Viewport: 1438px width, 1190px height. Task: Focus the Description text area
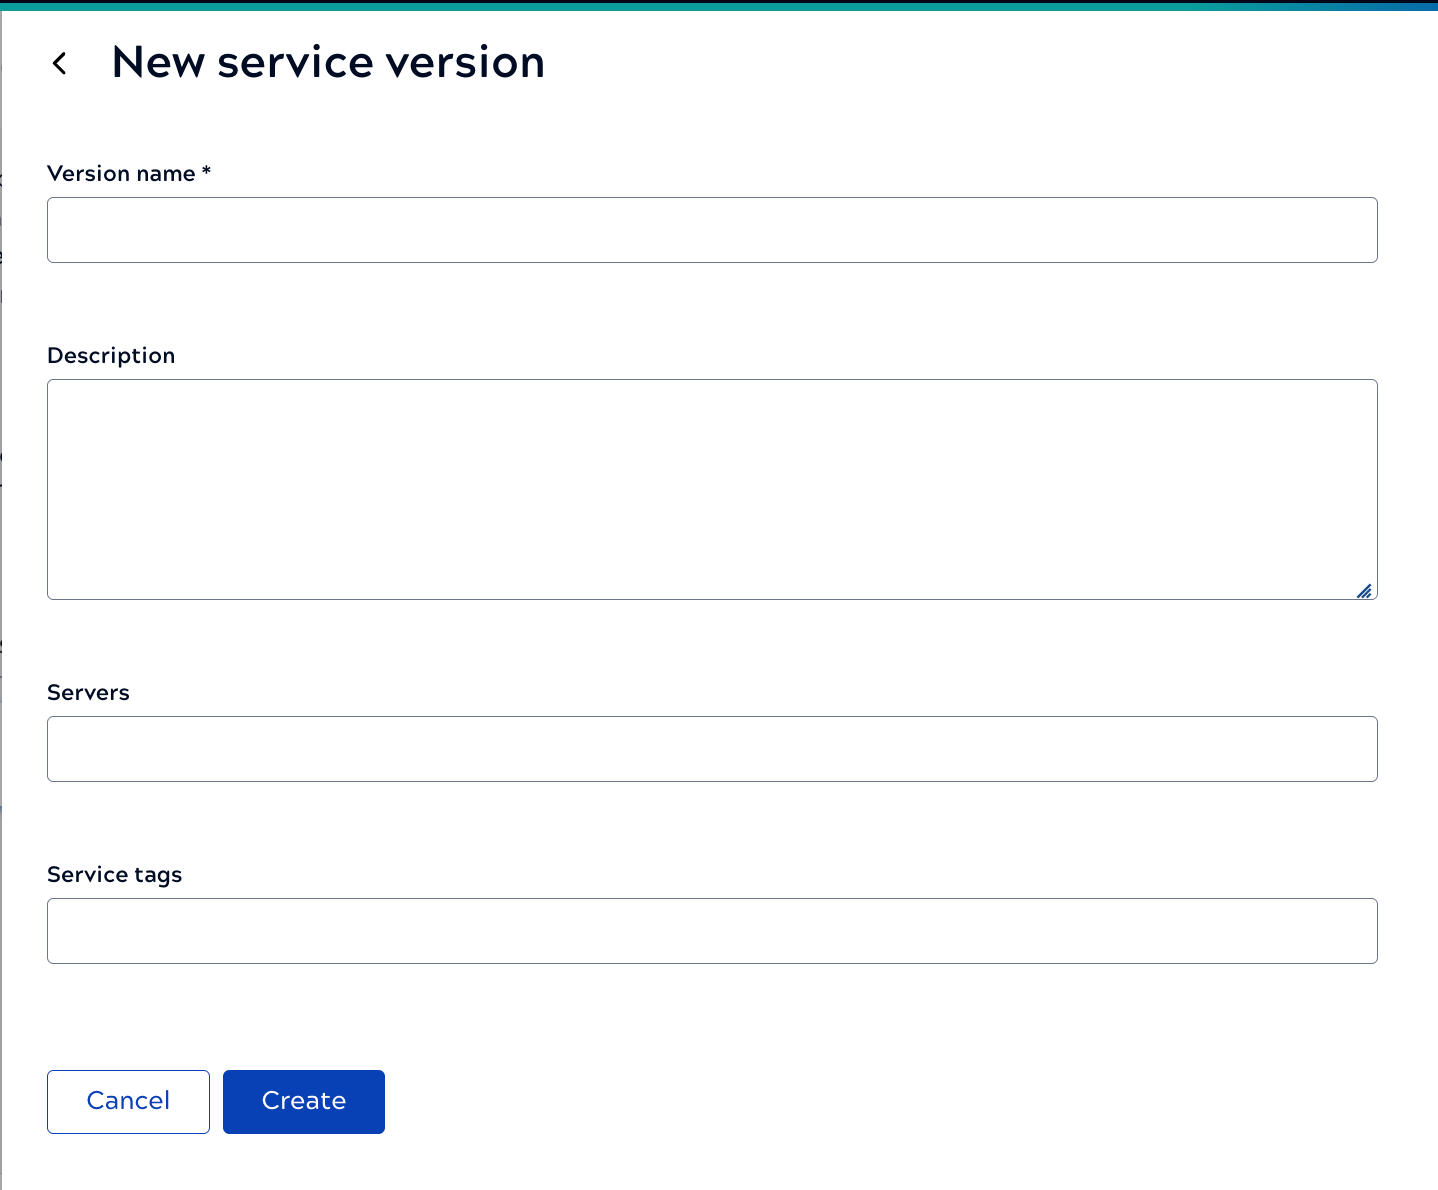tap(712, 489)
